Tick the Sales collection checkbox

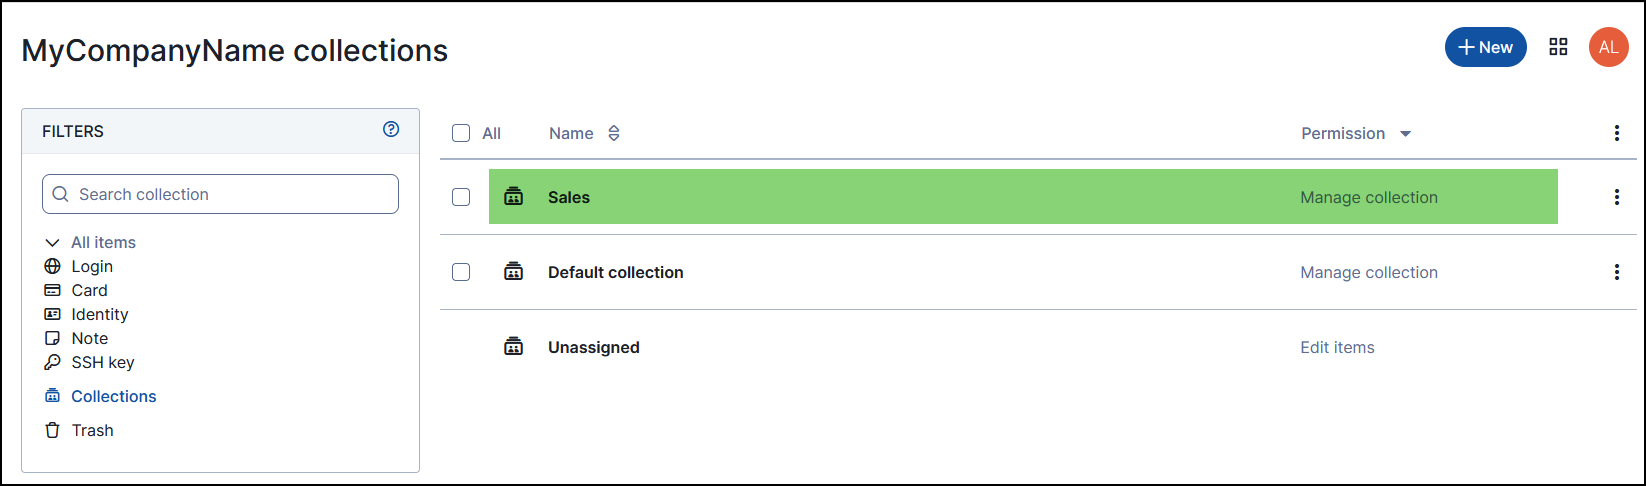(x=461, y=197)
